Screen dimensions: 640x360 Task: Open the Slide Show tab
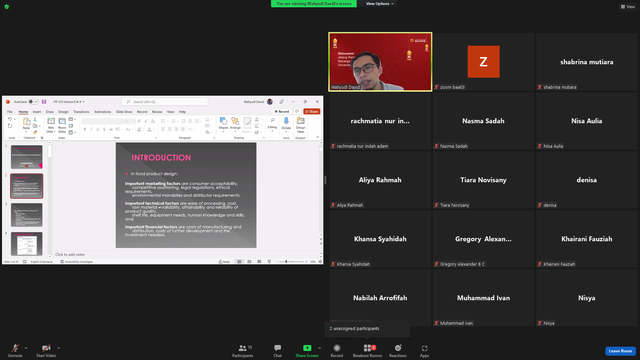[x=124, y=111]
